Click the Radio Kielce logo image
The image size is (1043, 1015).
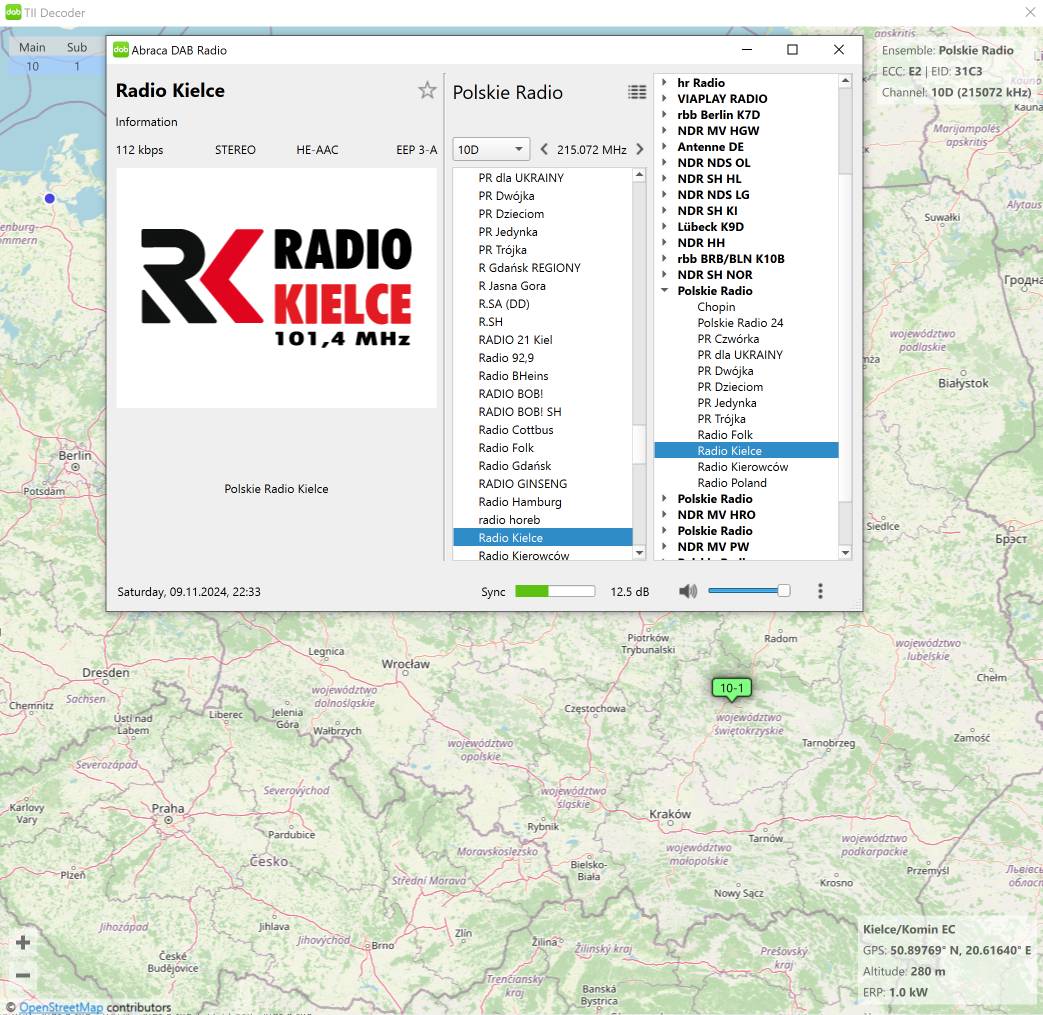276,288
